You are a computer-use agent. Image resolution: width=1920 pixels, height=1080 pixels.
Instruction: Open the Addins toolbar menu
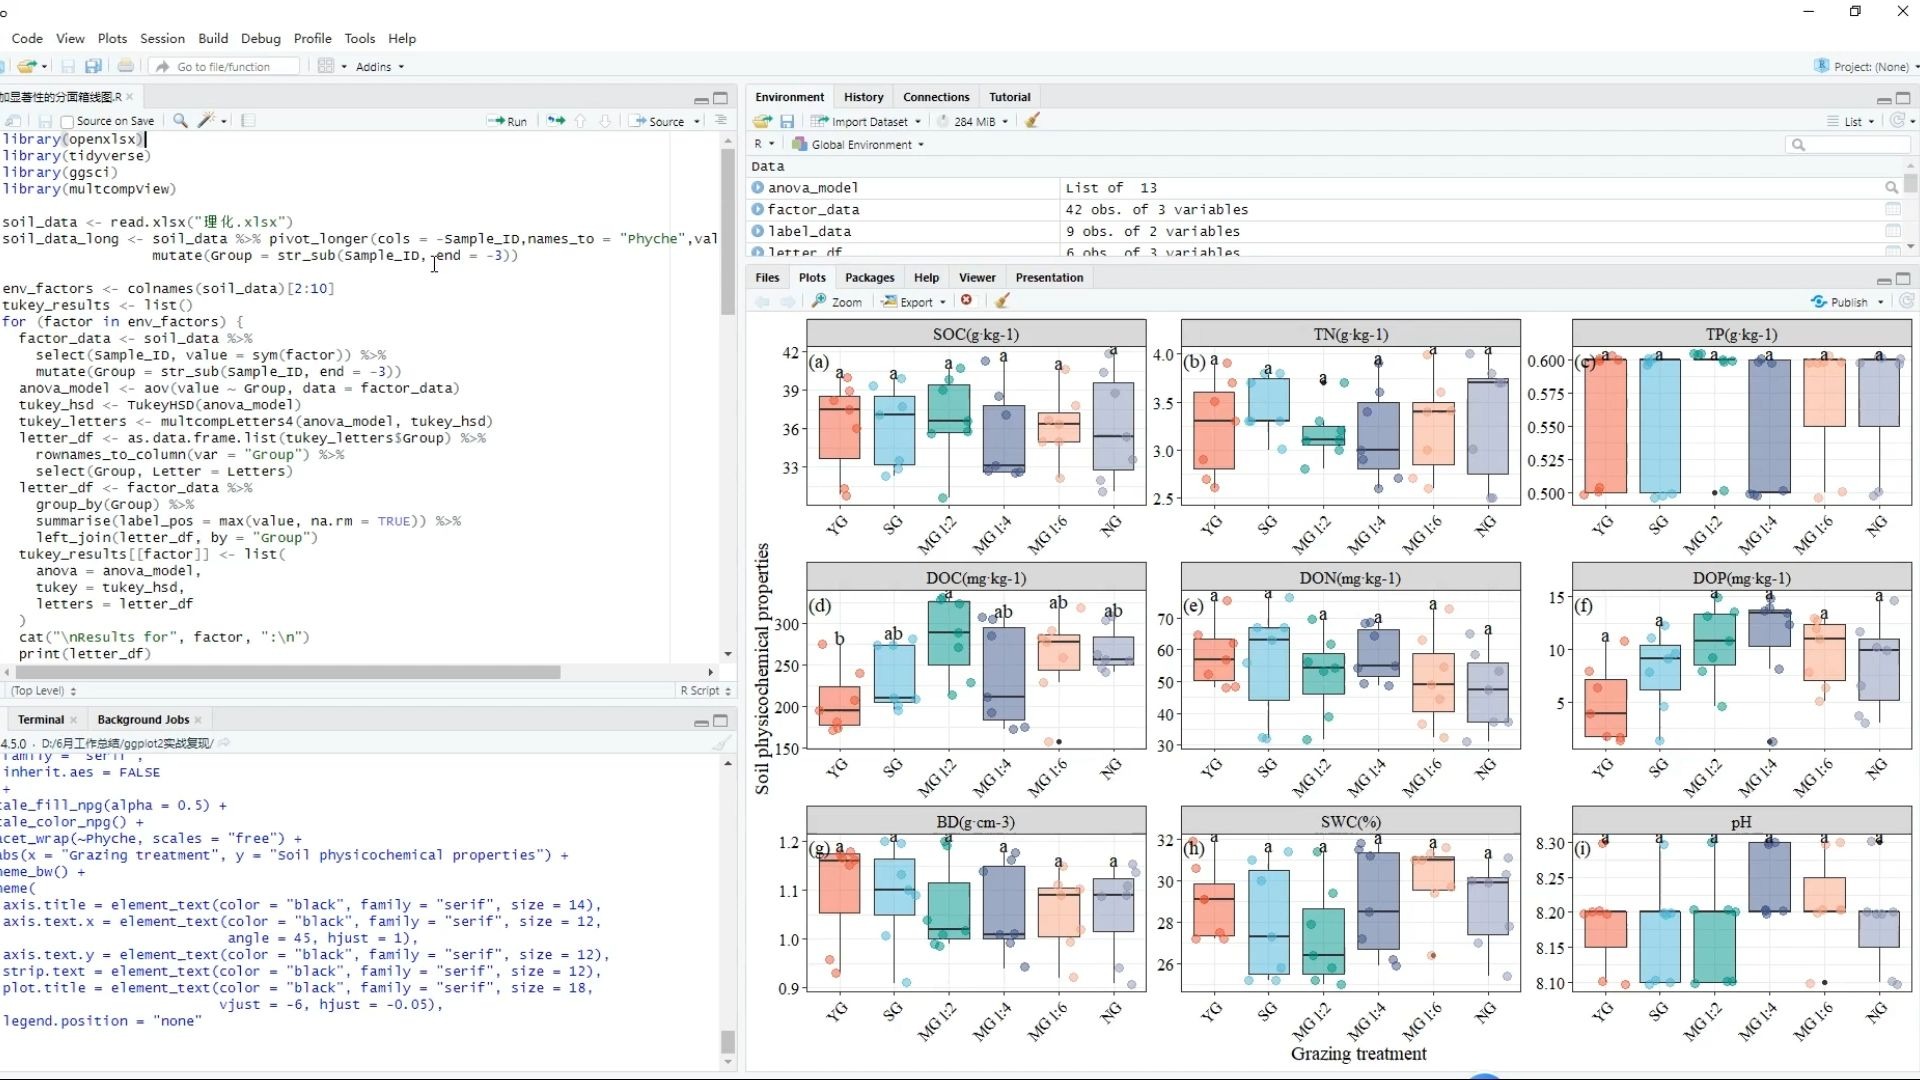click(x=379, y=66)
